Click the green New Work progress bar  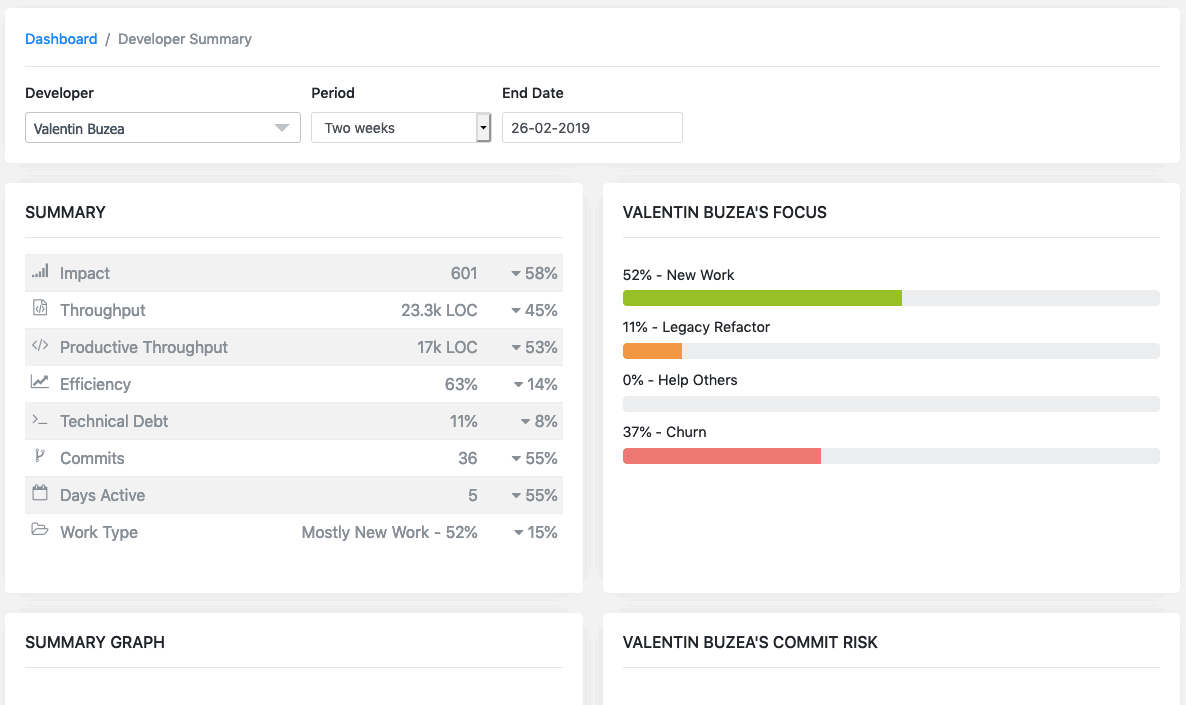tap(762, 298)
